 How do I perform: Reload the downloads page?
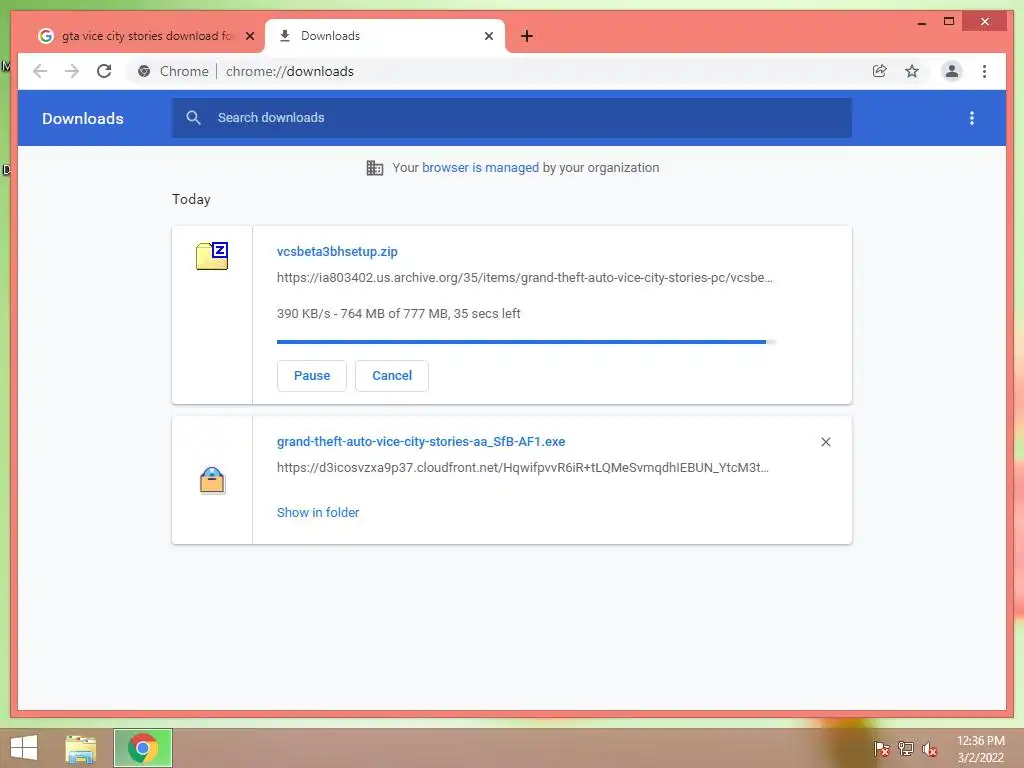[104, 71]
